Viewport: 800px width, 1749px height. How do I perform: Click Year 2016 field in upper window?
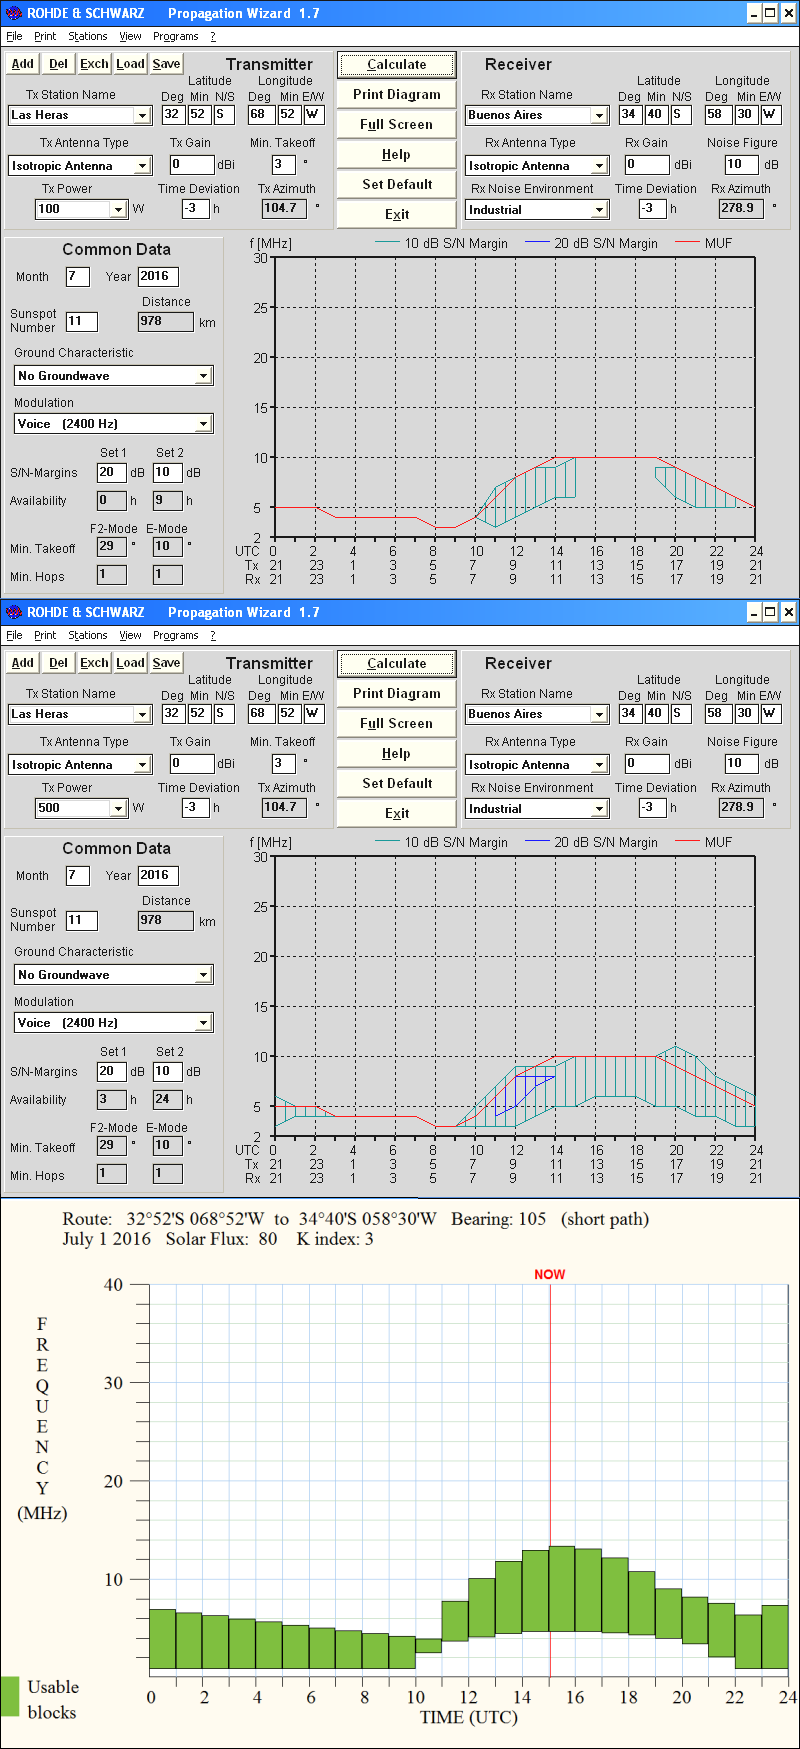coord(158,276)
